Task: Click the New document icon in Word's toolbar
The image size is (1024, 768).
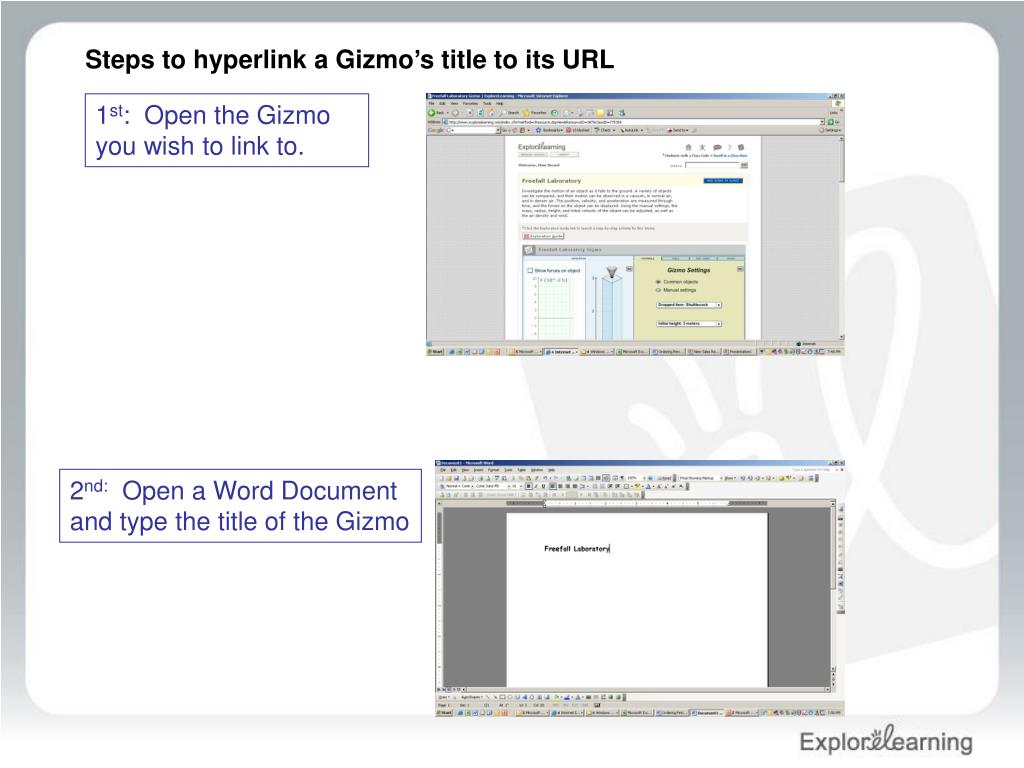Action: (441, 478)
